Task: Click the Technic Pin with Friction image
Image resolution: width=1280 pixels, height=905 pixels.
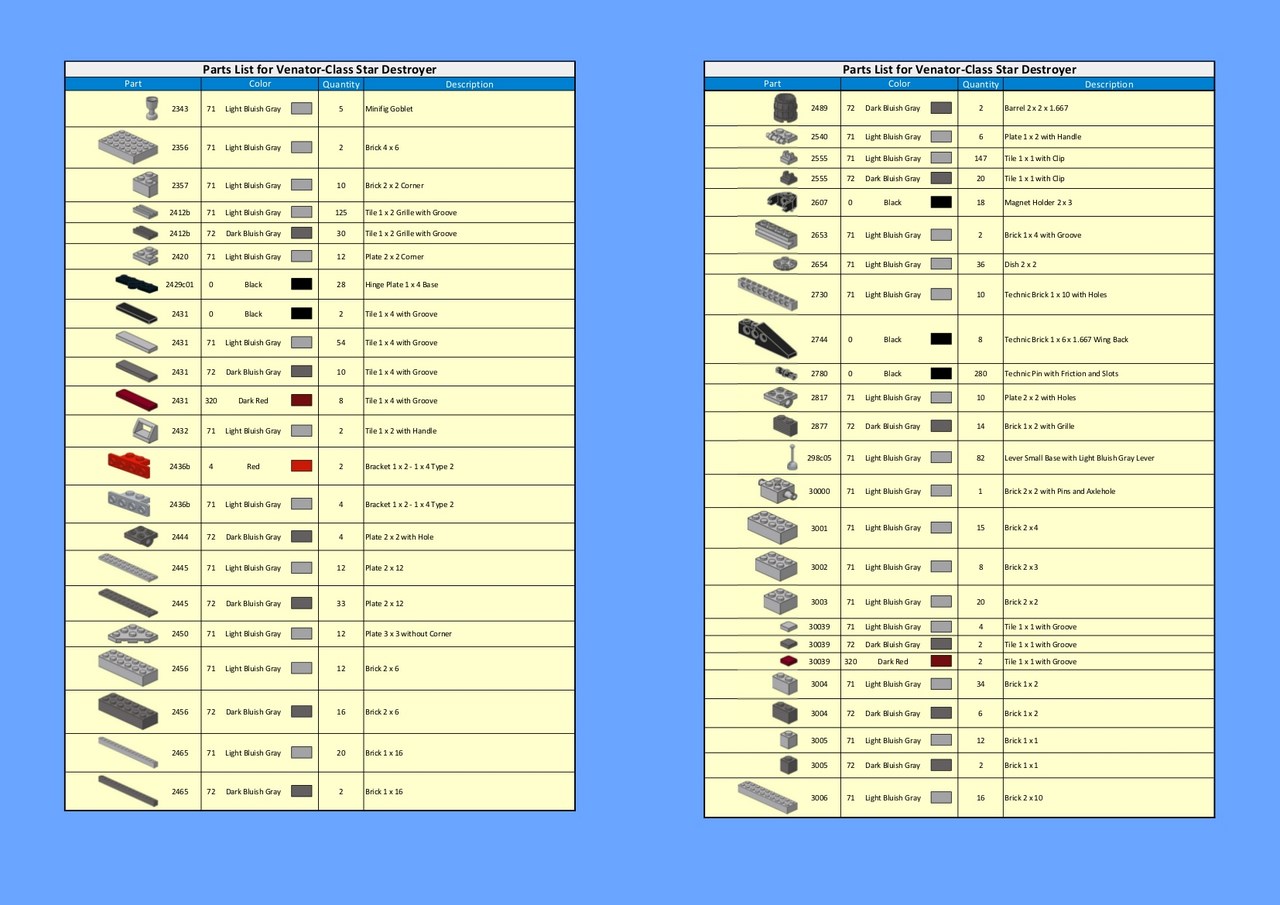Action: coord(786,373)
